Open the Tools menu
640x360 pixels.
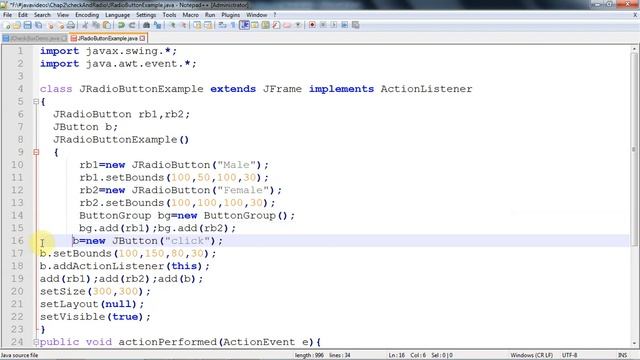[x=169, y=15]
